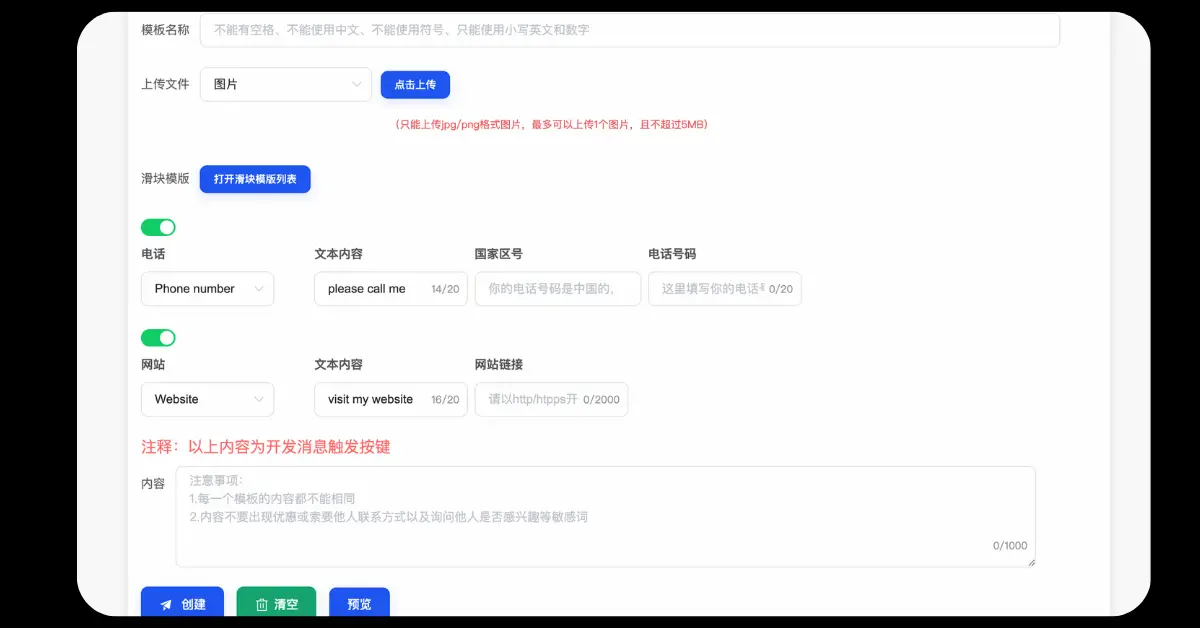Click the 预览 preview button
Screen dimensions: 1200x628
[x=359, y=604]
